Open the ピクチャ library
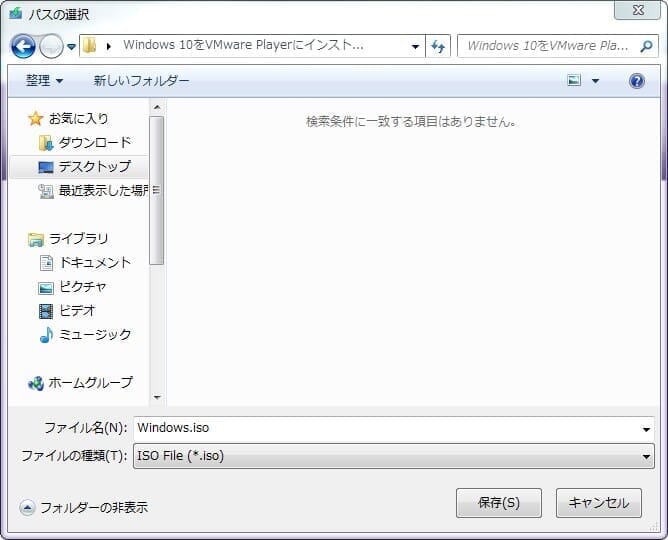 click(x=82, y=286)
